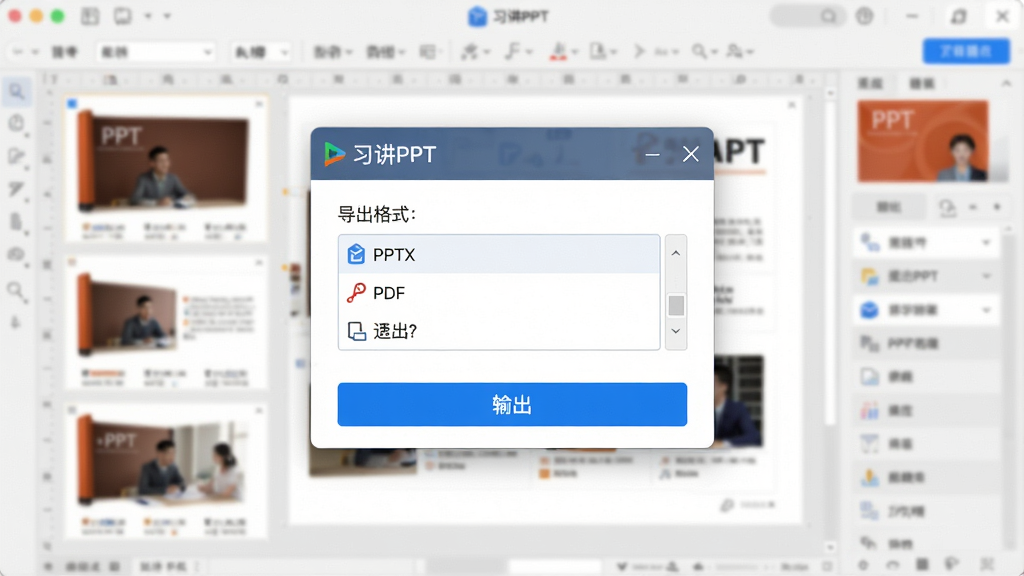Image resolution: width=1024 pixels, height=576 pixels.
Task: Select the PPTX export format
Action: [x=499, y=254]
